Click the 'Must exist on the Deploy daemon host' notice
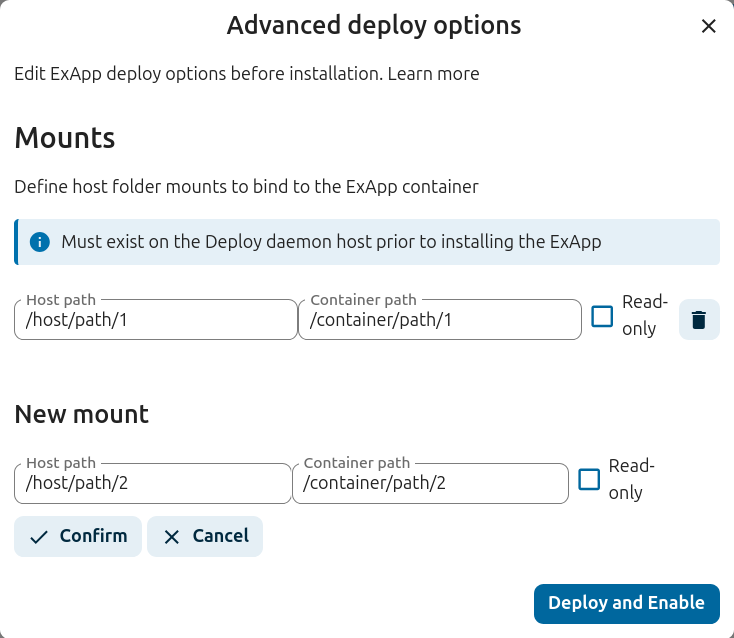This screenshot has height=638, width=734. pyautogui.click(x=331, y=242)
